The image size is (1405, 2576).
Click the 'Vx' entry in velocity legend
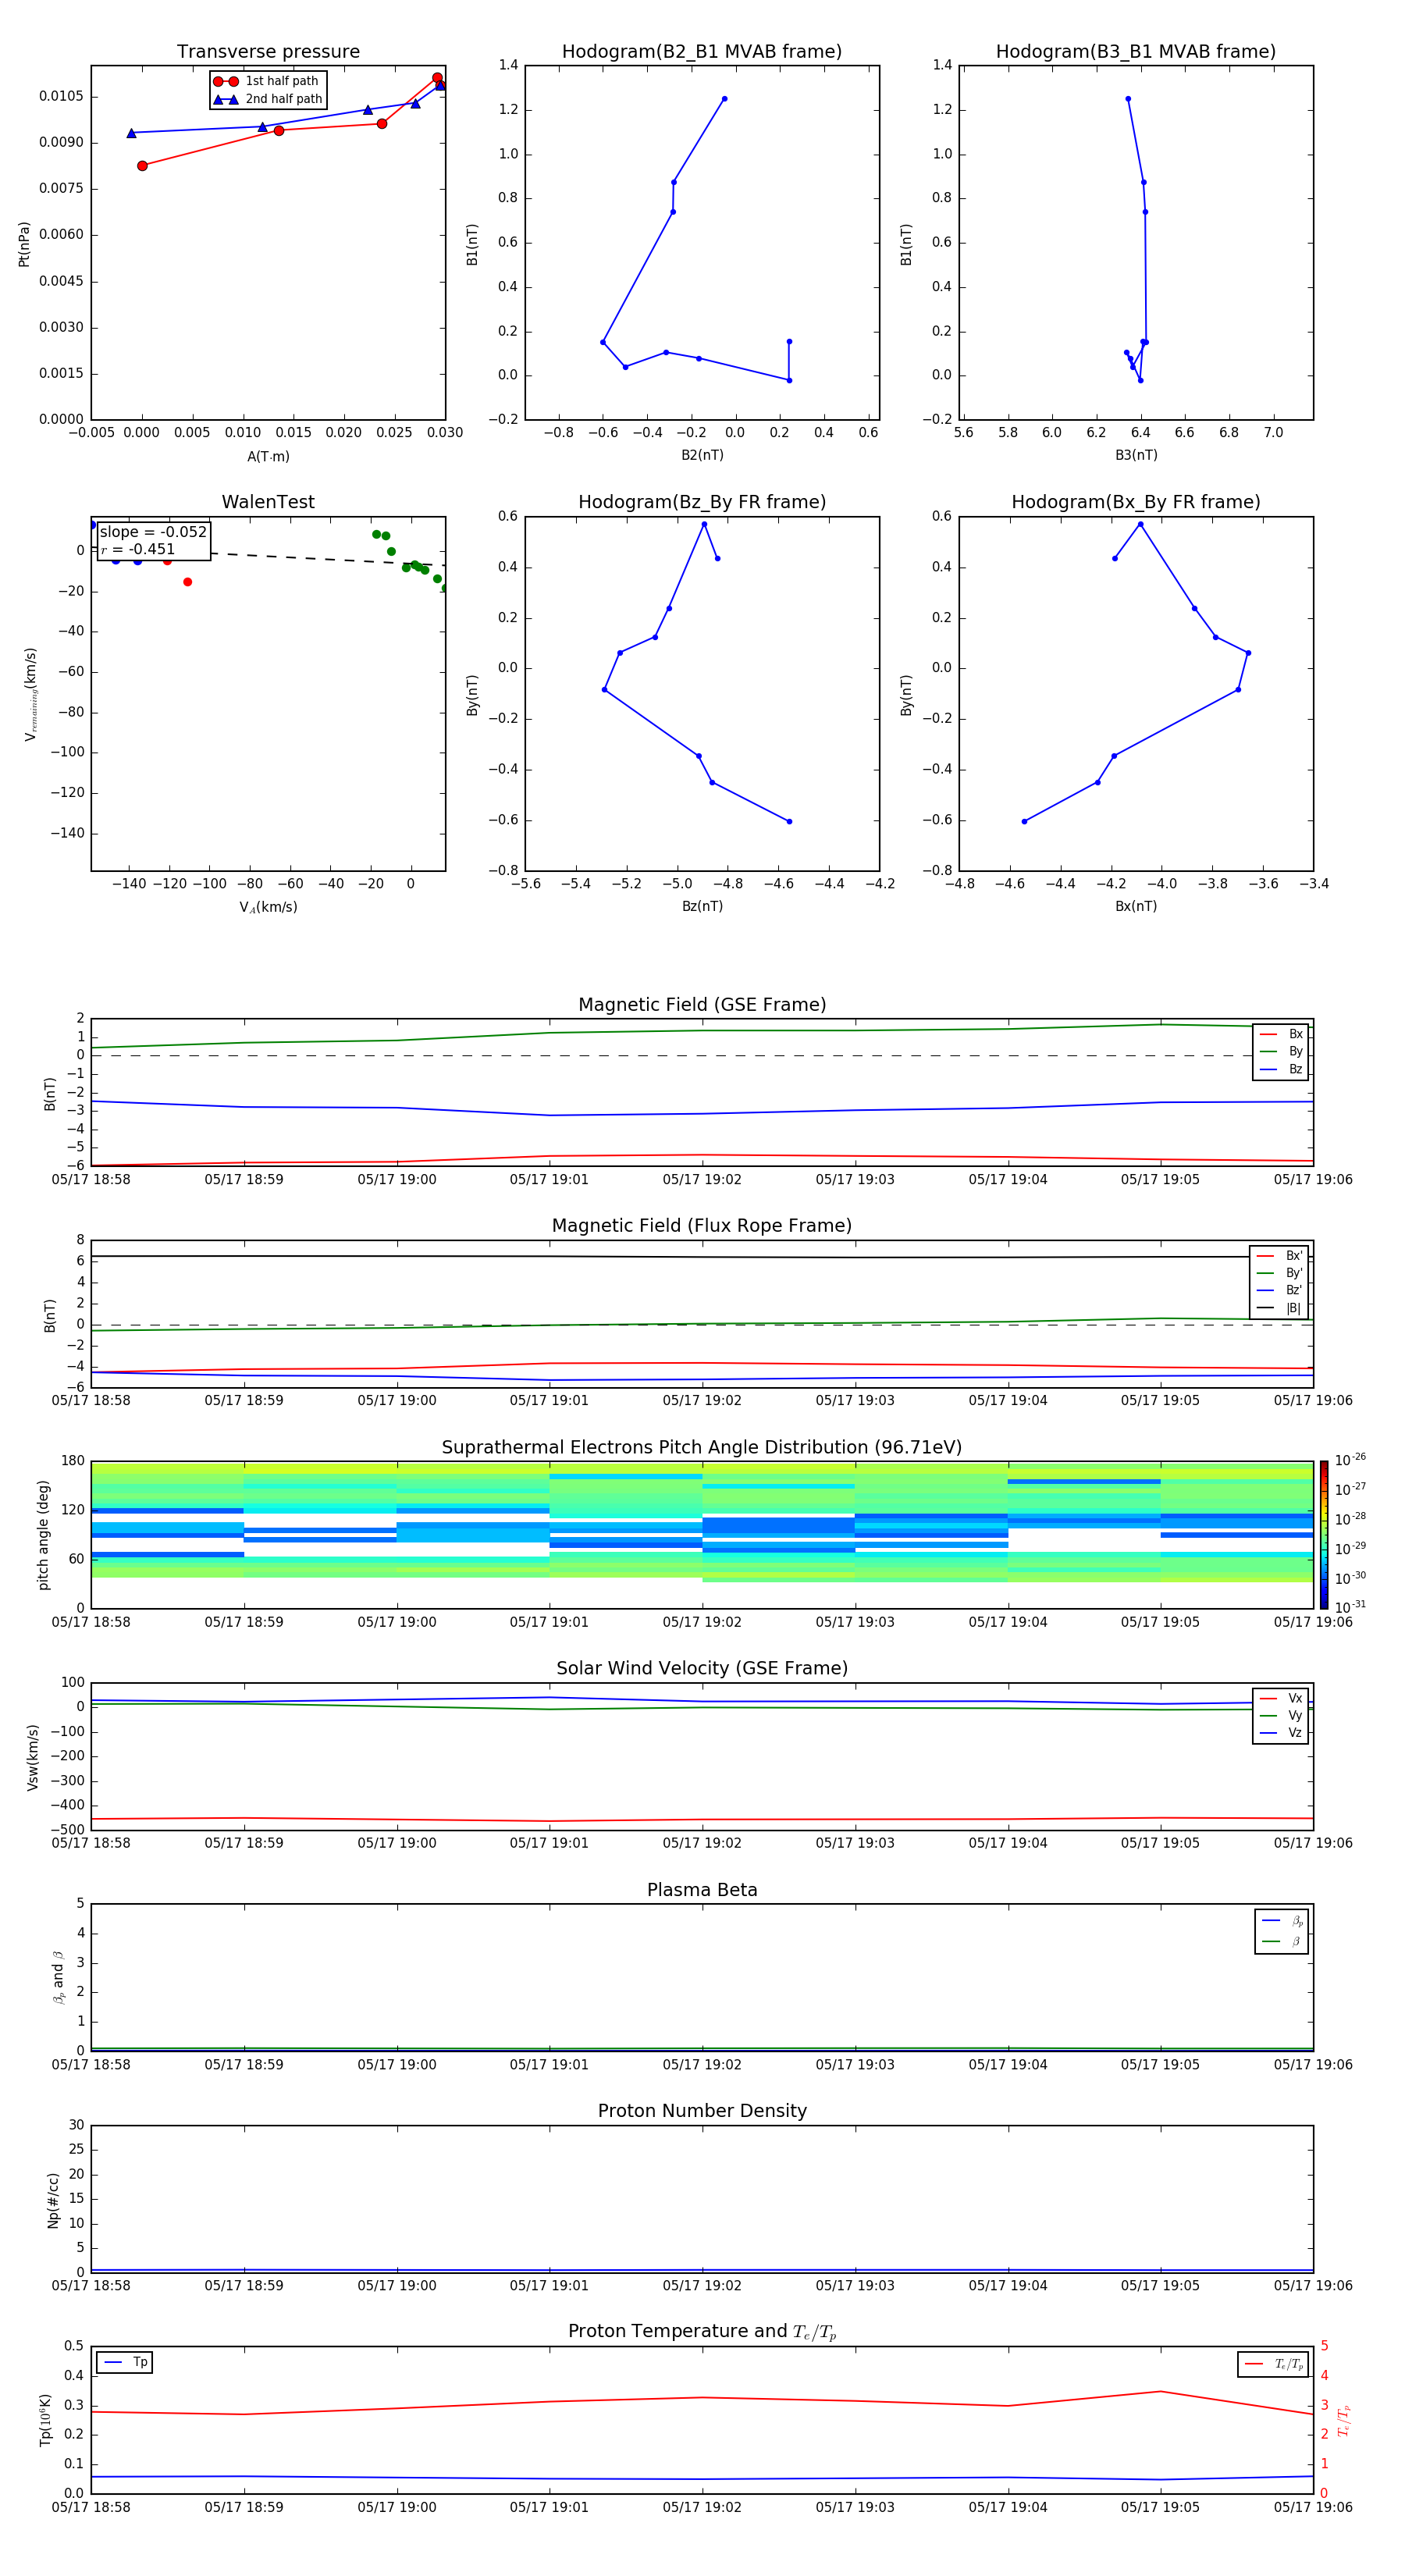point(1282,1699)
